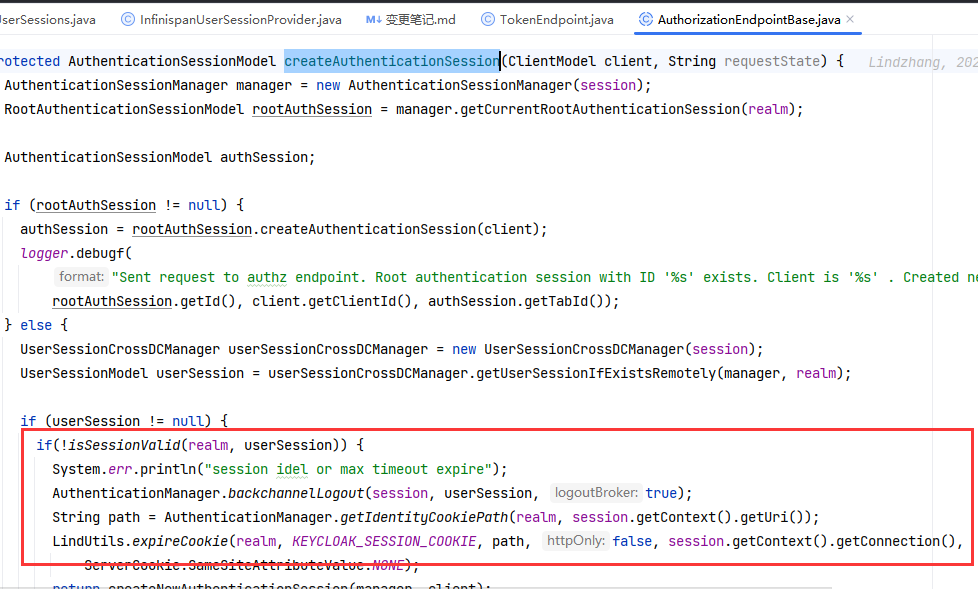Click the createAuthenticationSession method name
Viewport: 978px width, 589px height.
click(392, 61)
